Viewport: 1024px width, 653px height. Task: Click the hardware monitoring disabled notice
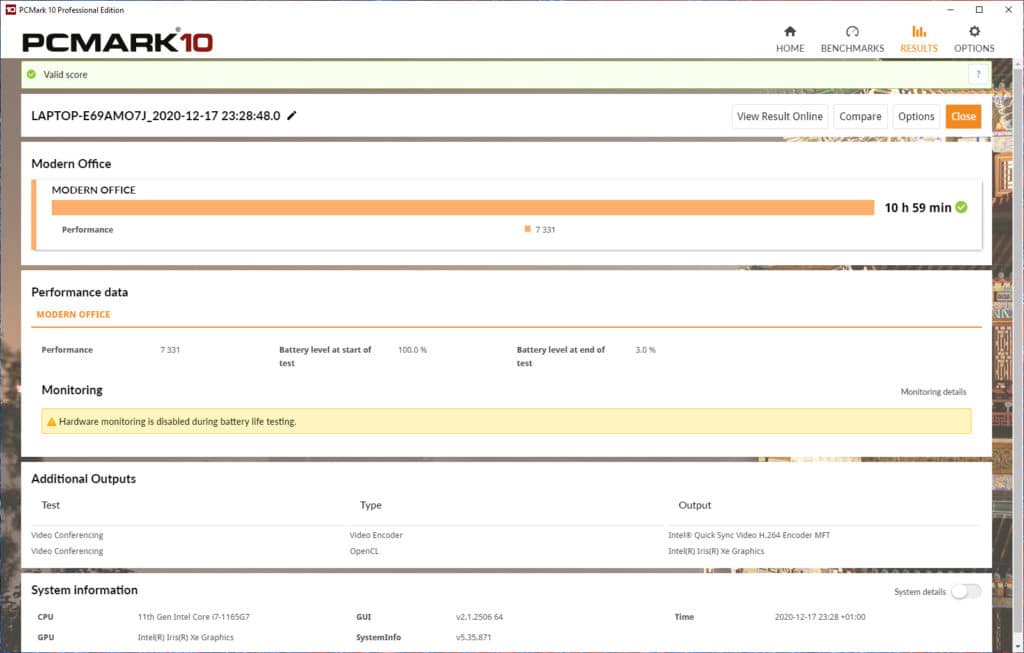pyautogui.click(x=506, y=421)
